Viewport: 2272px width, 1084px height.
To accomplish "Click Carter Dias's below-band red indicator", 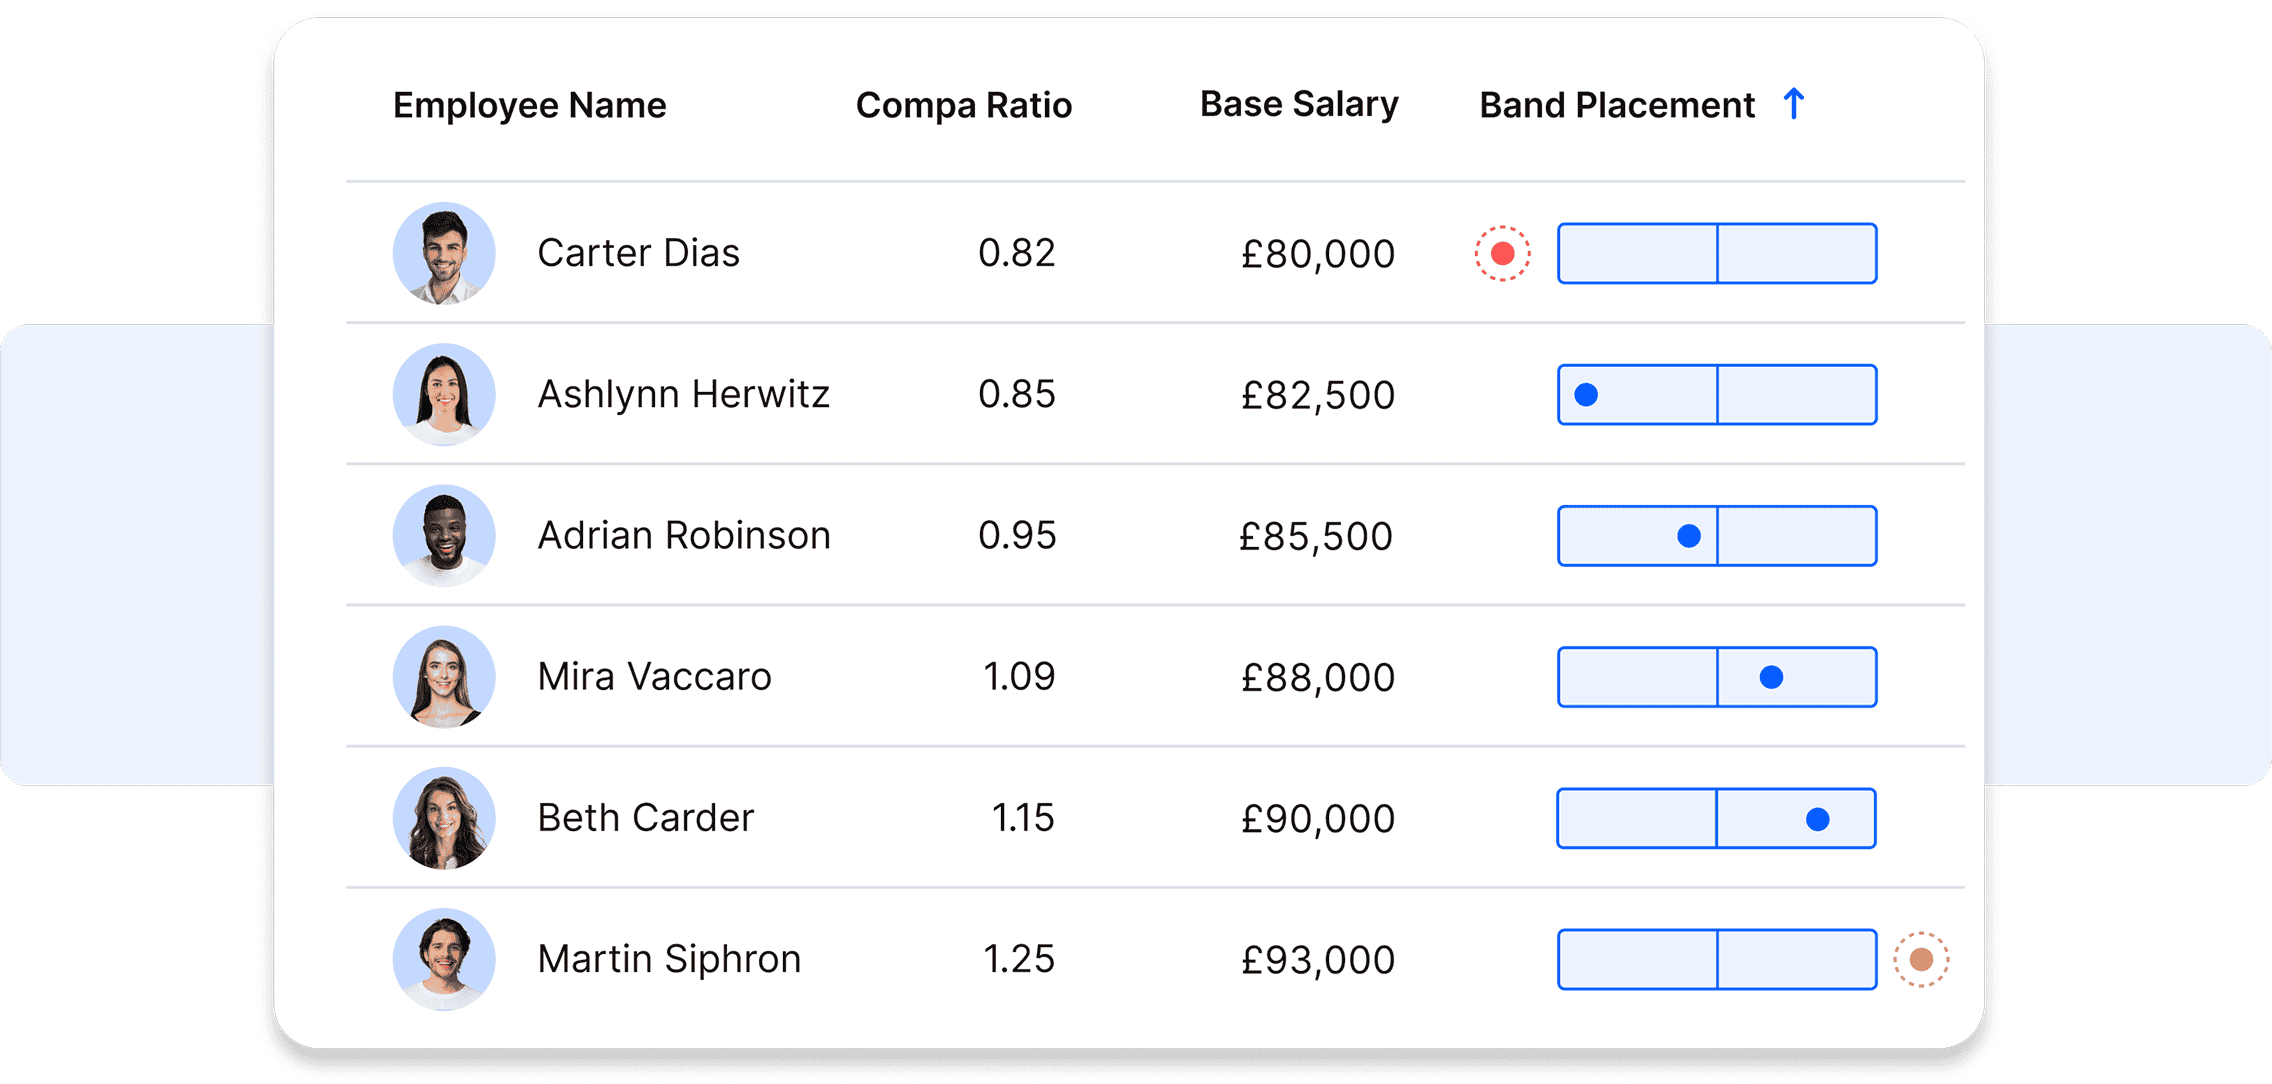I will point(1502,254).
